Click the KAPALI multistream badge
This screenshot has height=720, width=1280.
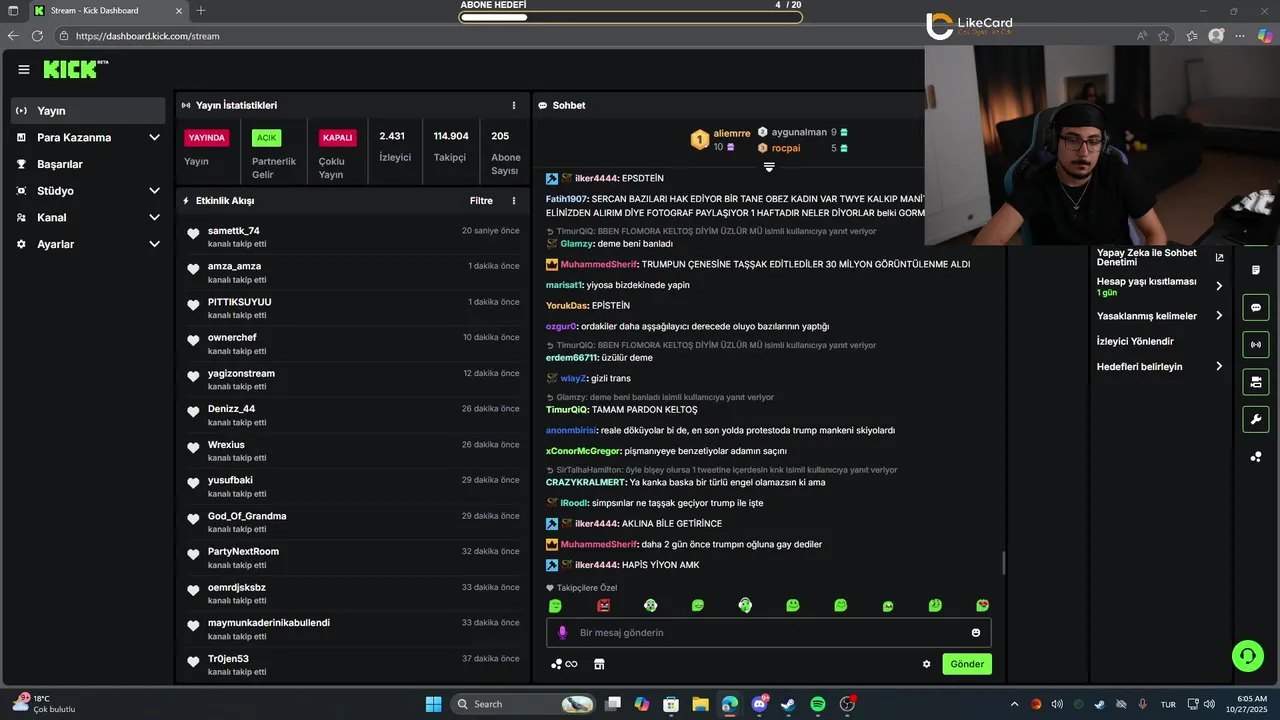pyautogui.click(x=337, y=138)
